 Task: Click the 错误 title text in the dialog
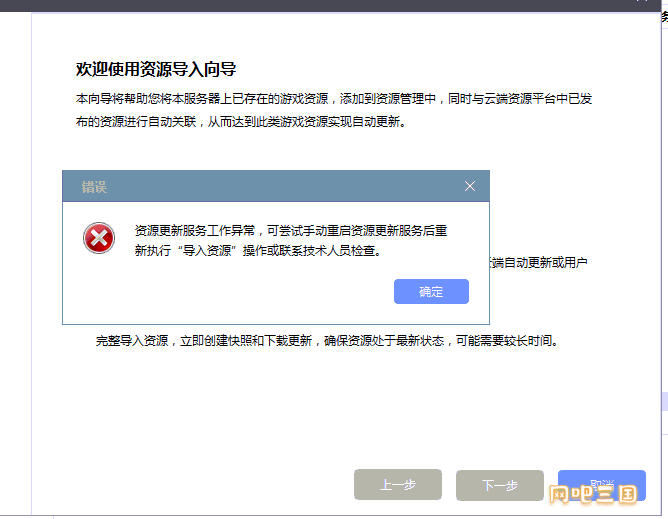click(94, 187)
